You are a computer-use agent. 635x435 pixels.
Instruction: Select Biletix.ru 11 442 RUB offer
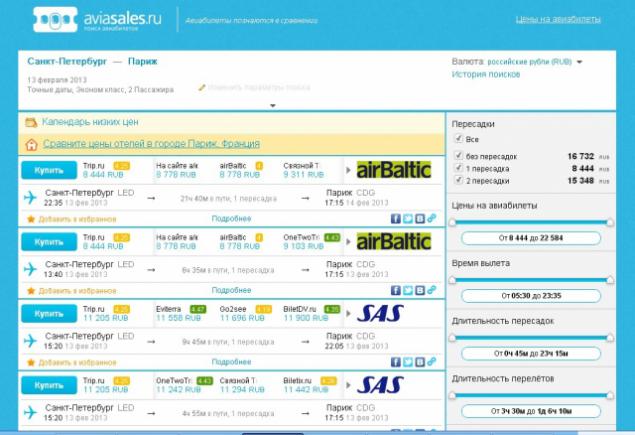click(x=310, y=385)
